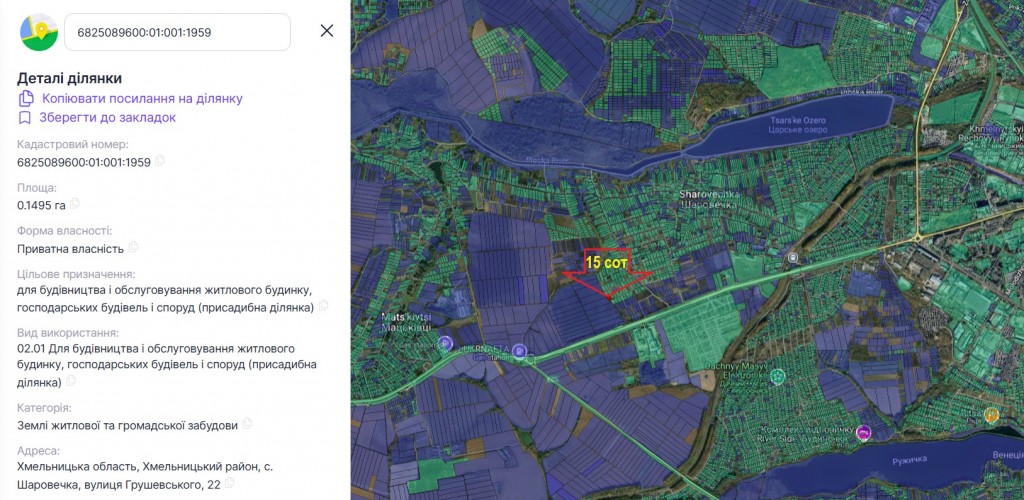Copy the plot address text

point(229,483)
